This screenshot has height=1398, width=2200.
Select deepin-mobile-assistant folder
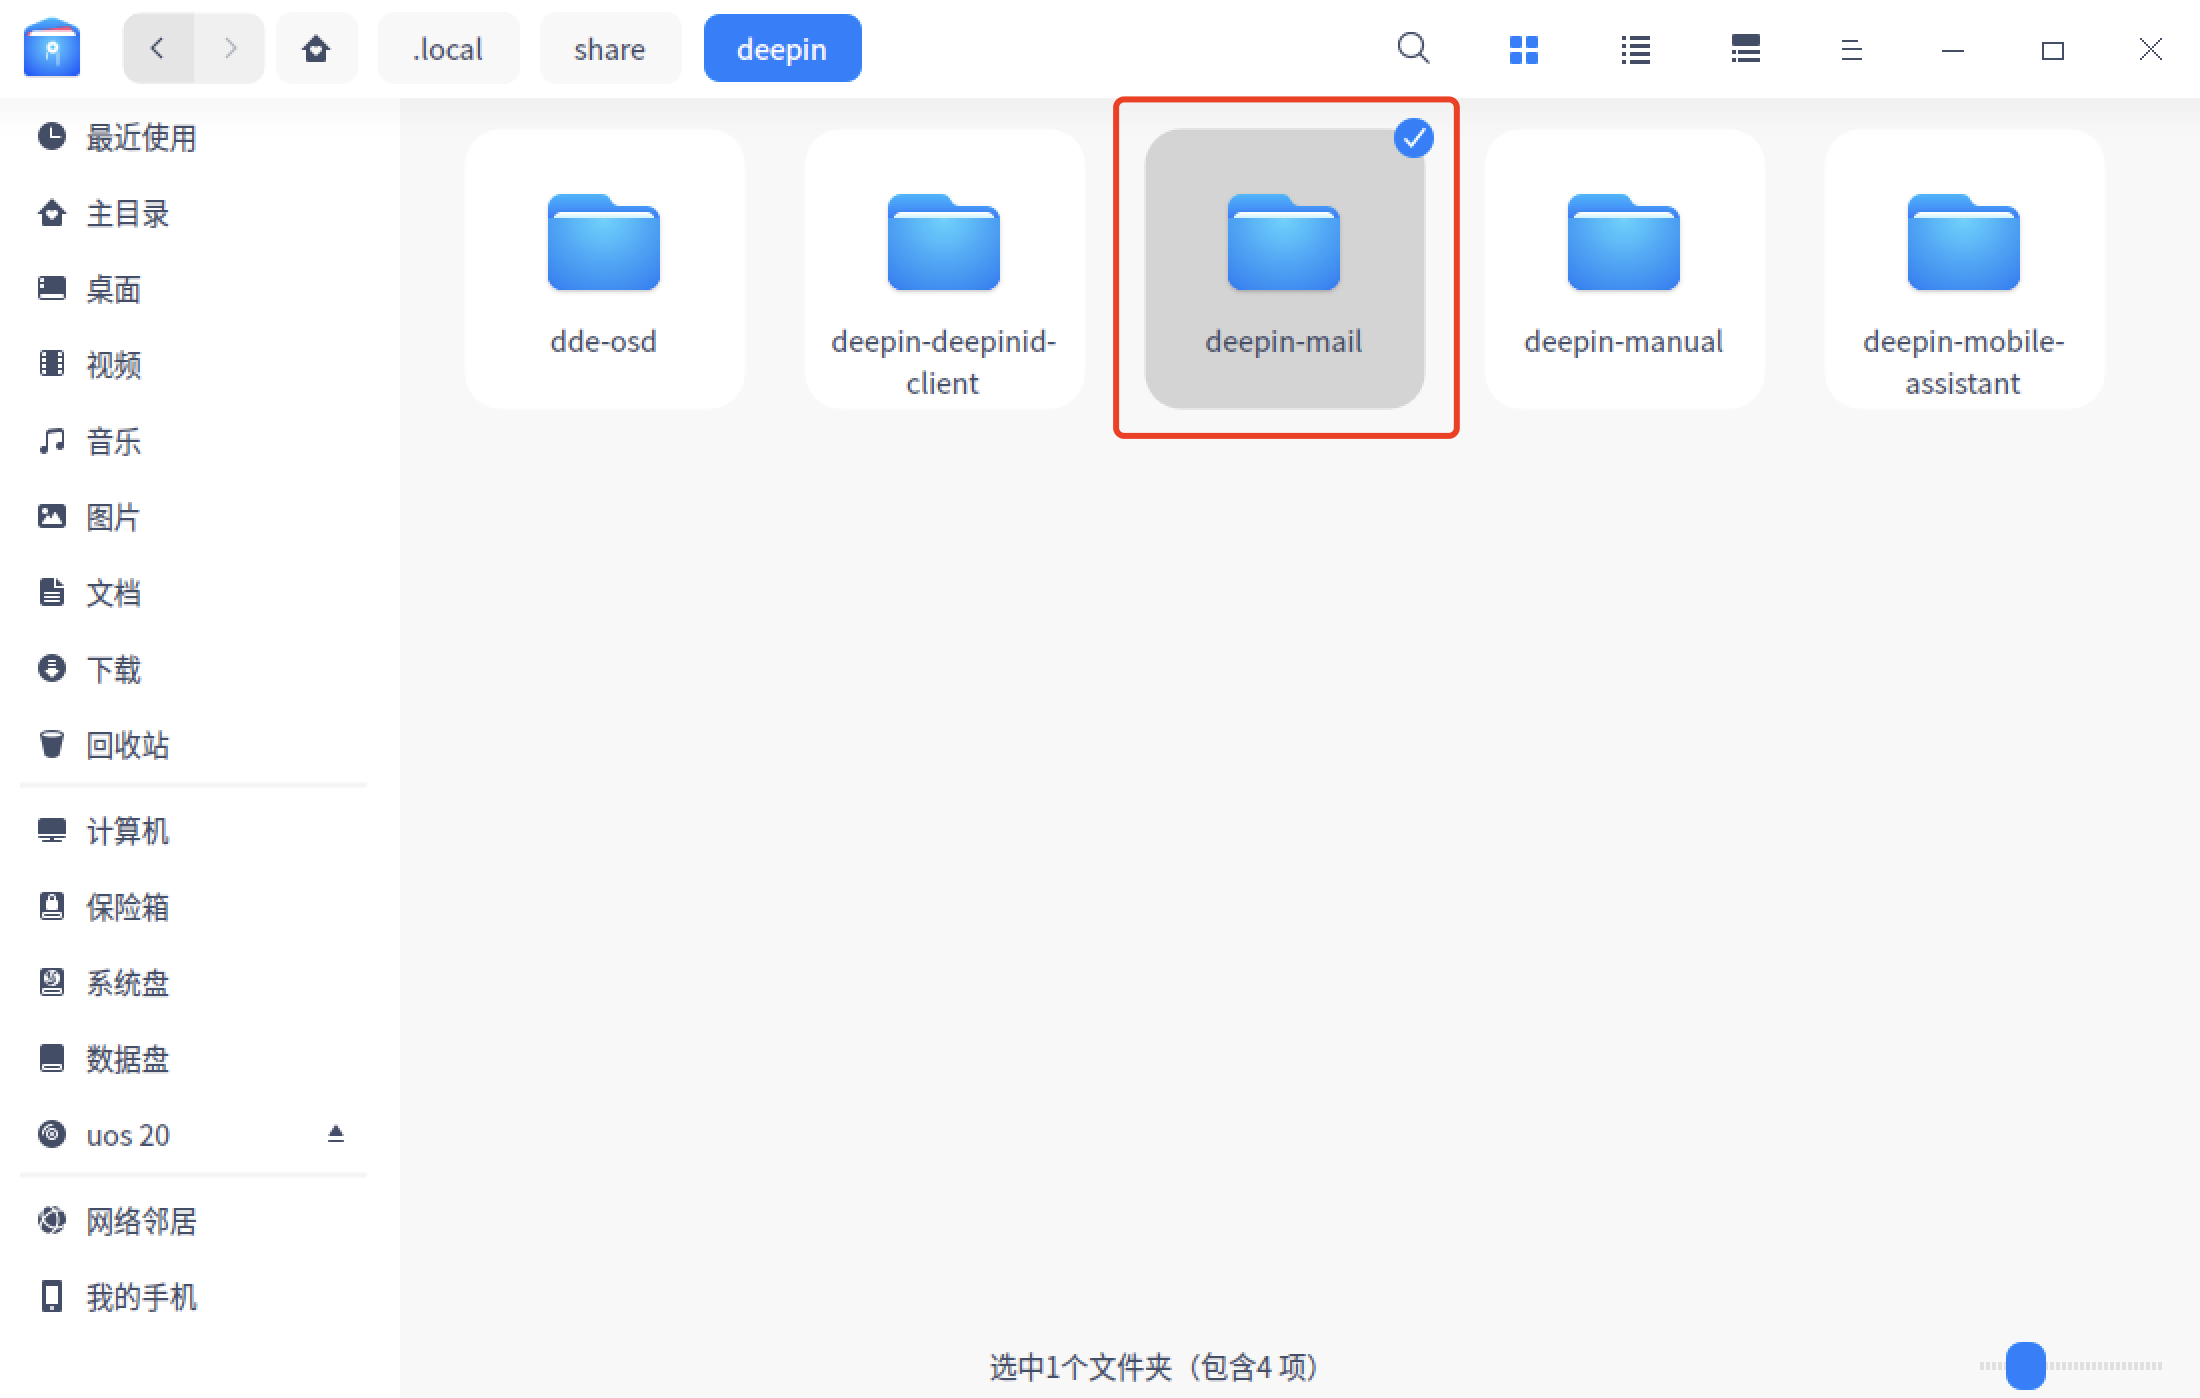point(1964,267)
